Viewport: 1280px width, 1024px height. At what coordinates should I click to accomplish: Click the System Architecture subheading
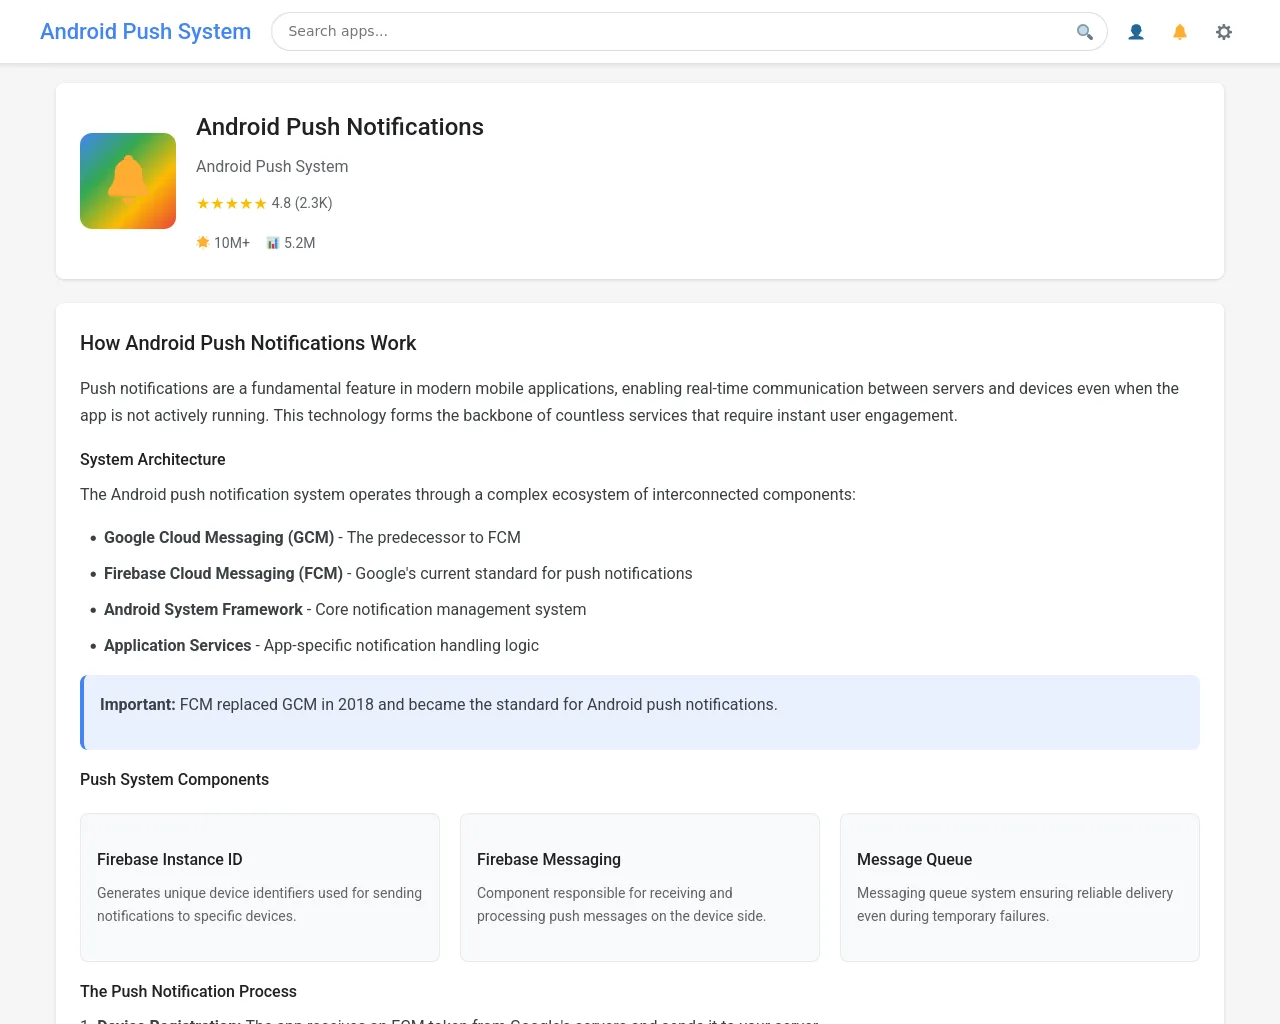click(153, 459)
